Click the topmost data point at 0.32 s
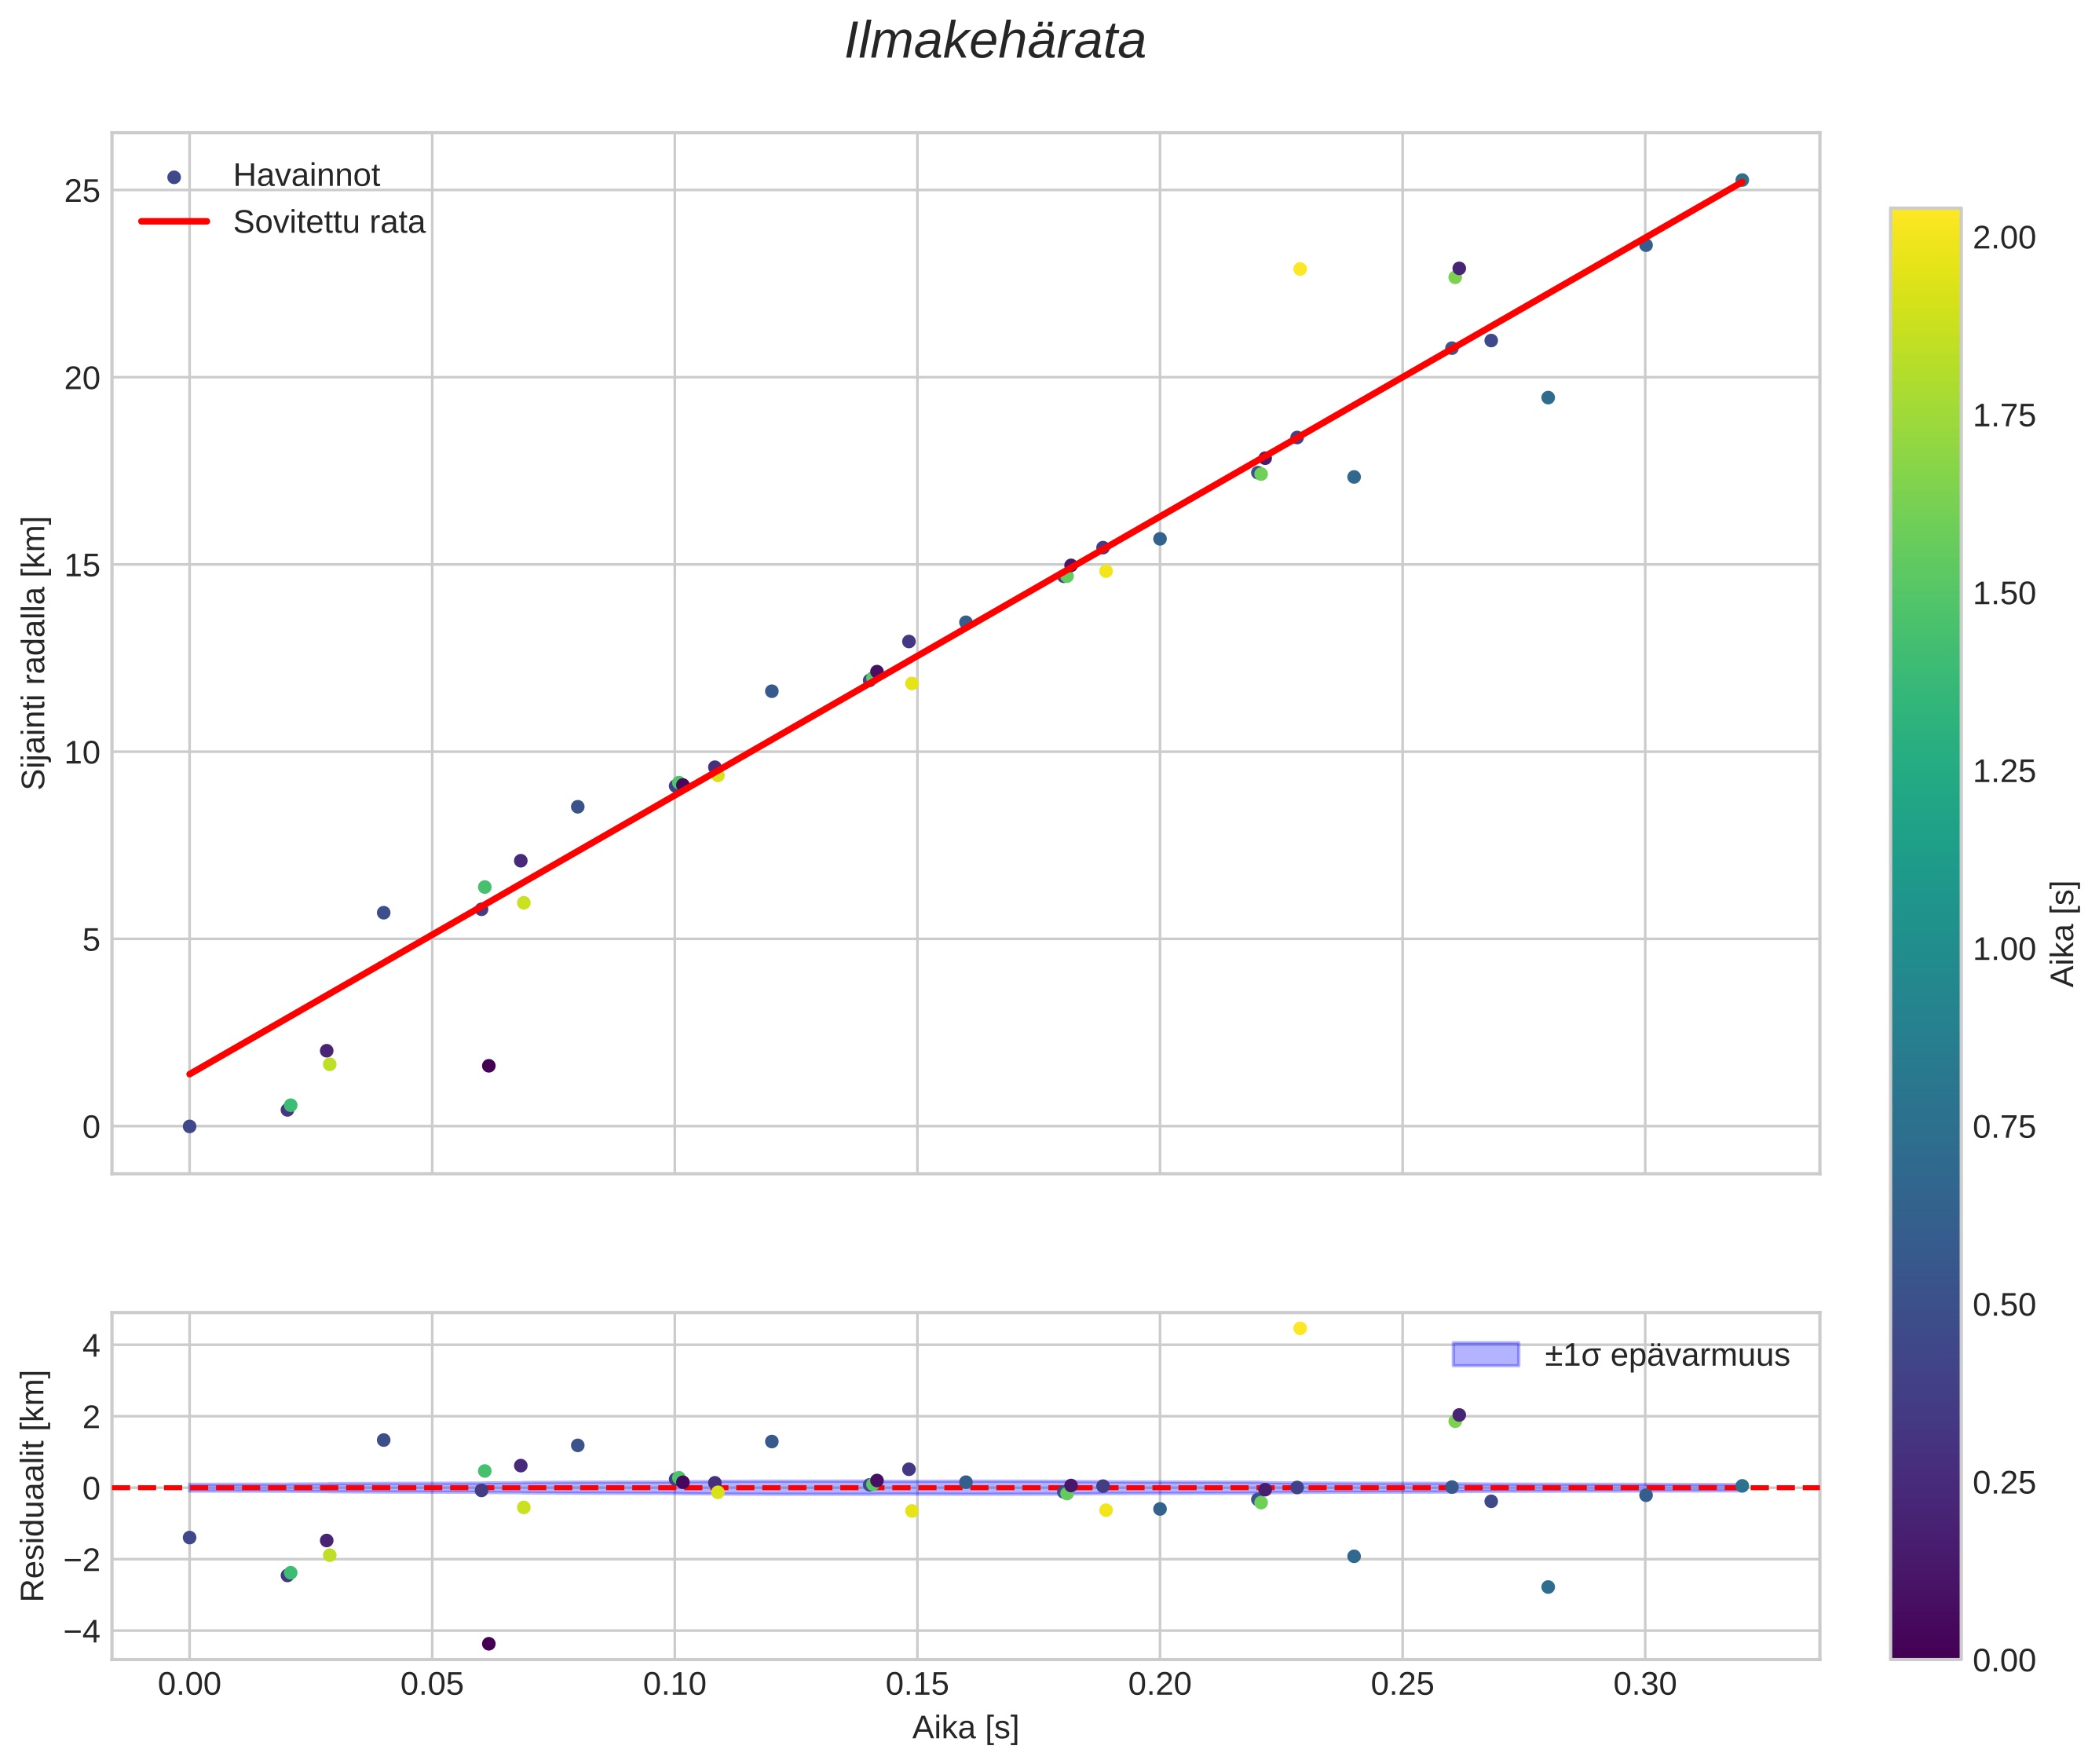2099x1764 pixels. point(1742,180)
